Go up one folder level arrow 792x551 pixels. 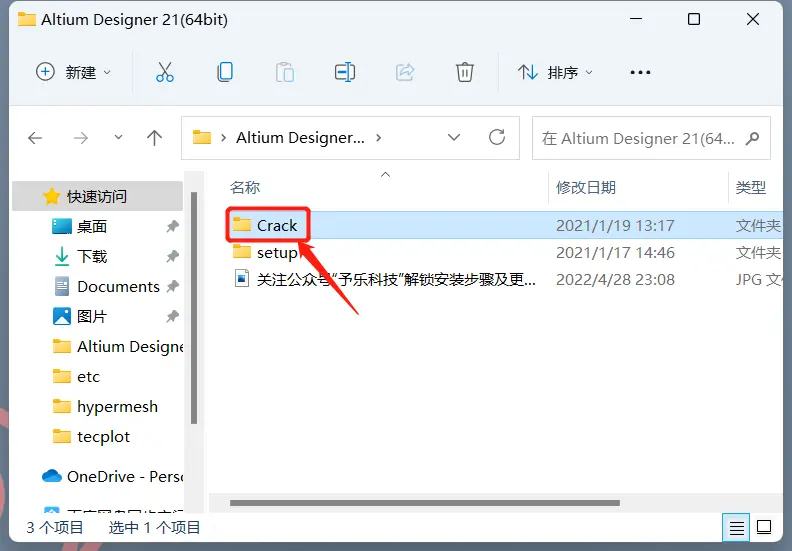click(x=155, y=138)
